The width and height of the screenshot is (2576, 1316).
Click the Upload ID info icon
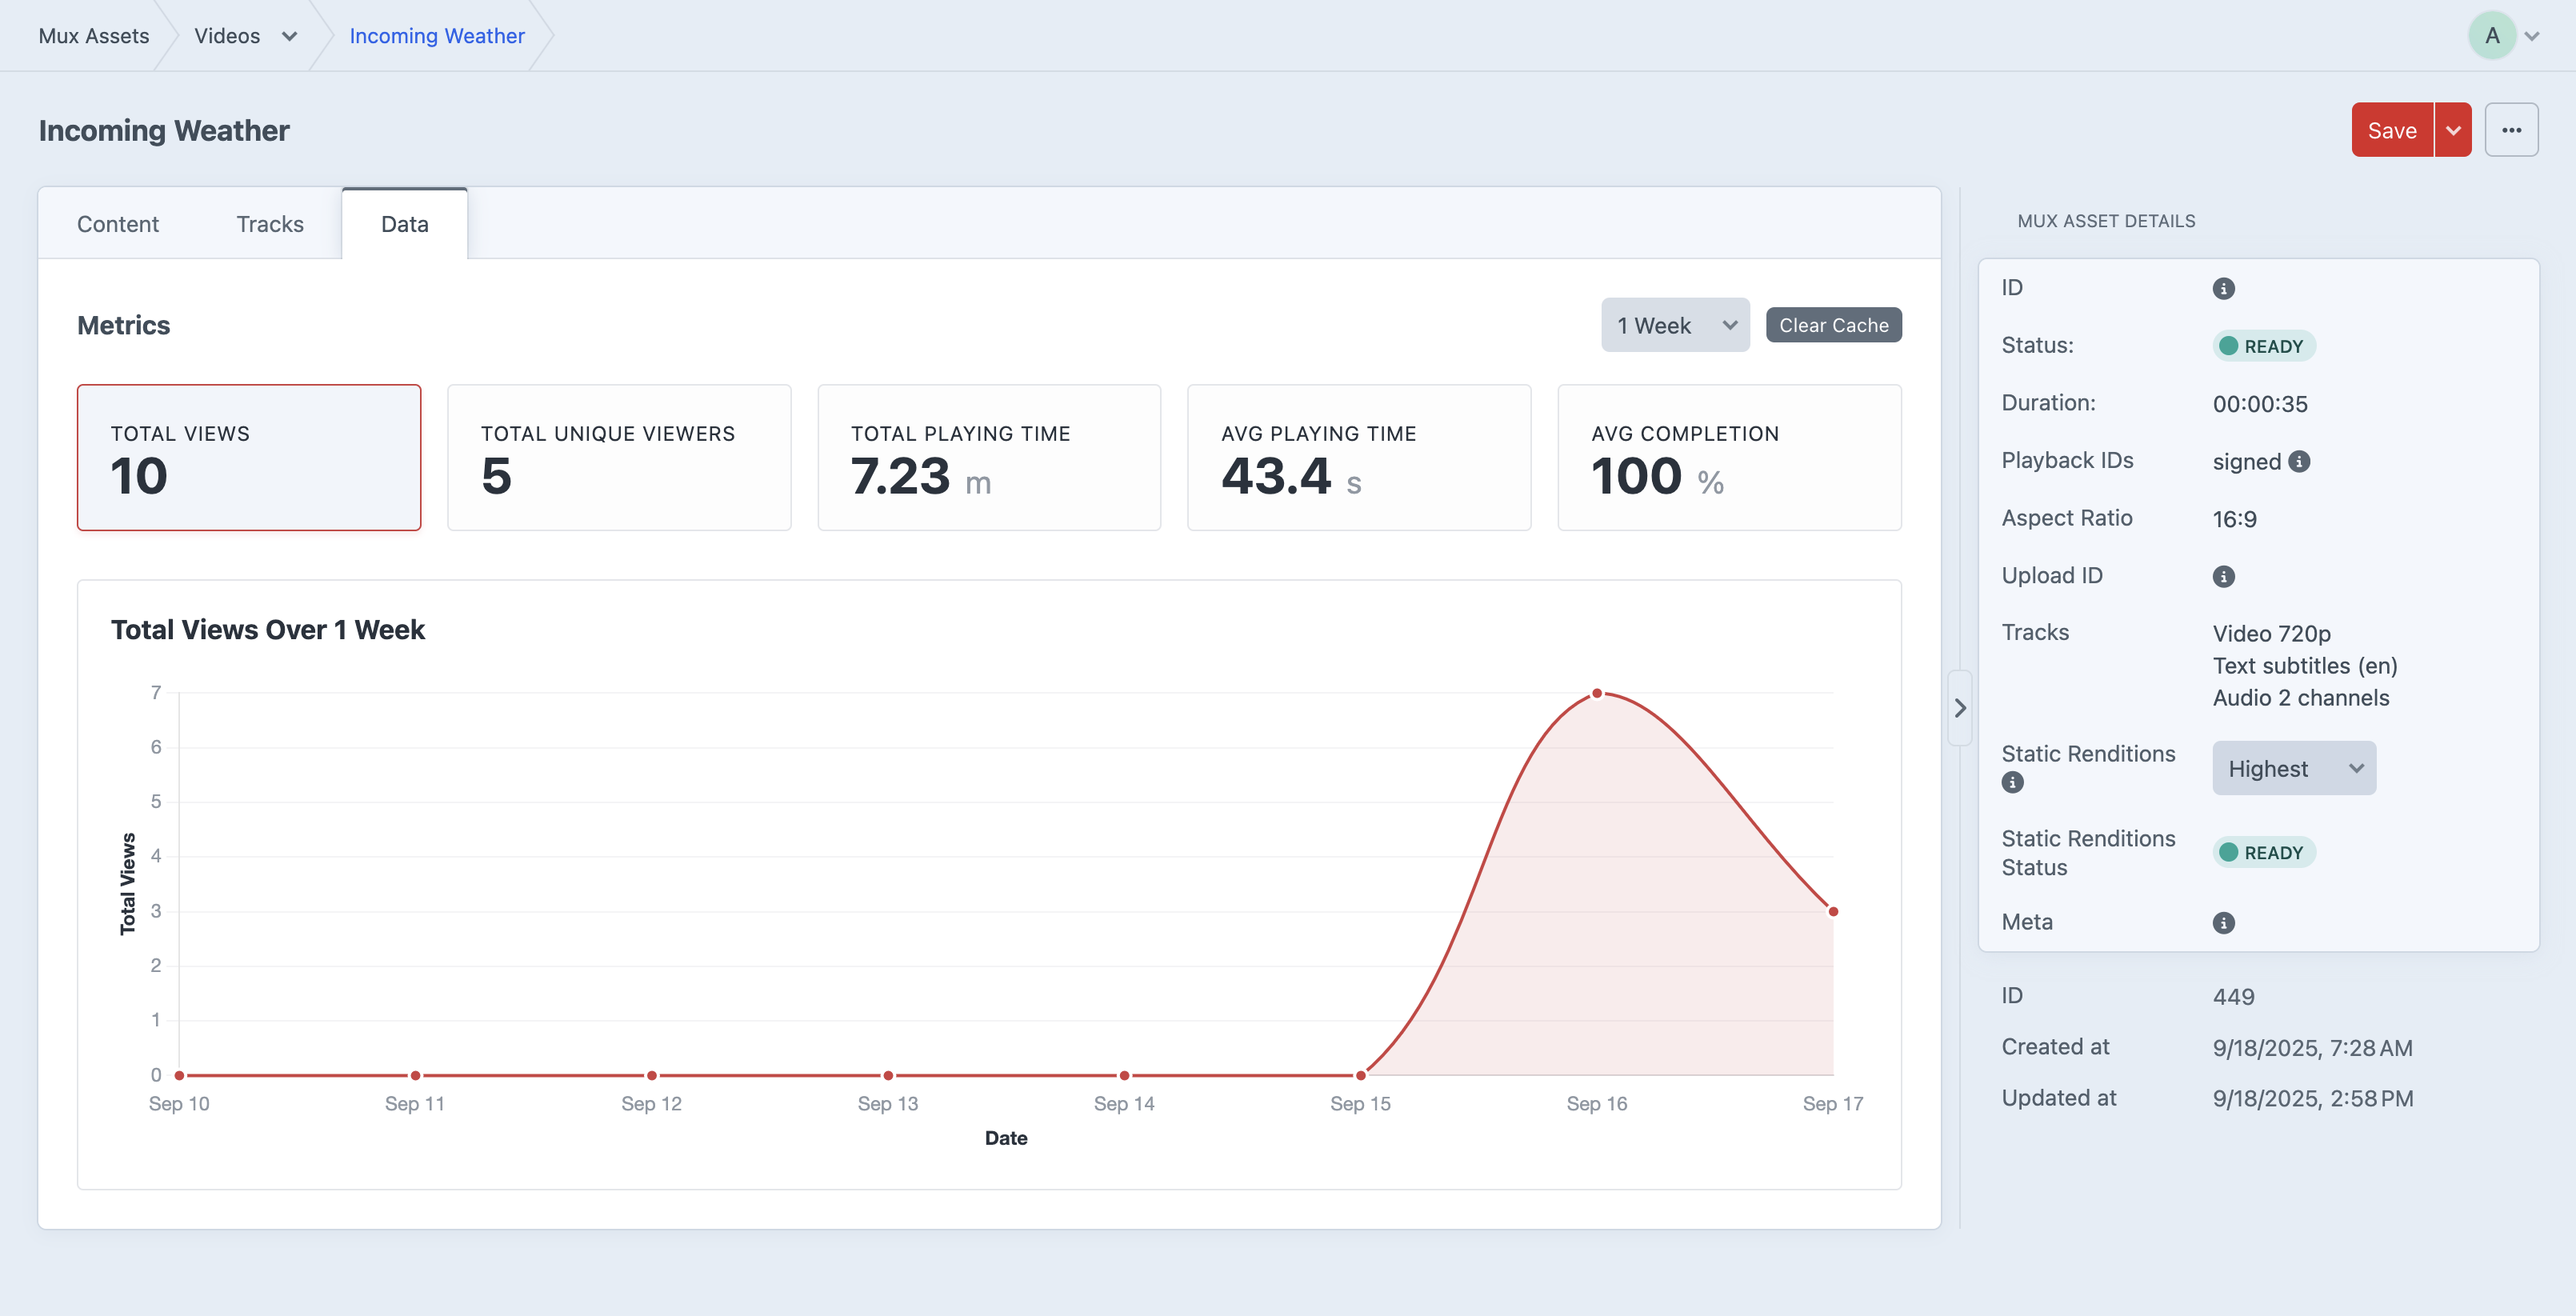tap(2223, 576)
